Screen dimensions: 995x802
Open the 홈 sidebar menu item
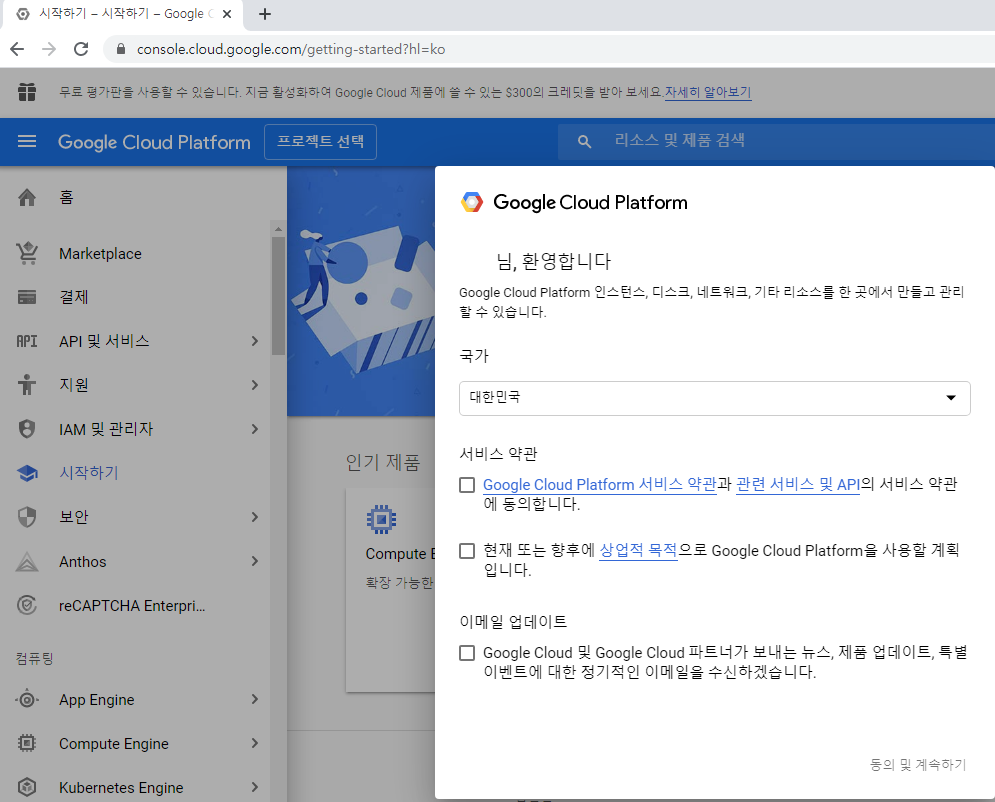pyautogui.click(x=135, y=197)
